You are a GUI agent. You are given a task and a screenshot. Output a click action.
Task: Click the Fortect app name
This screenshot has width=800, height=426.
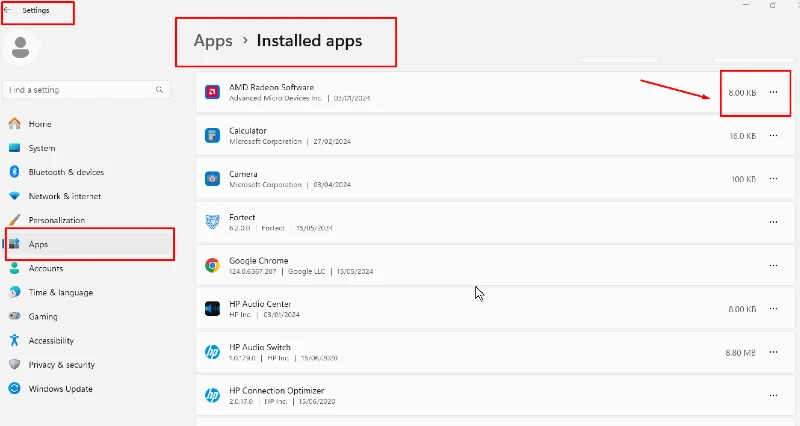point(242,217)
